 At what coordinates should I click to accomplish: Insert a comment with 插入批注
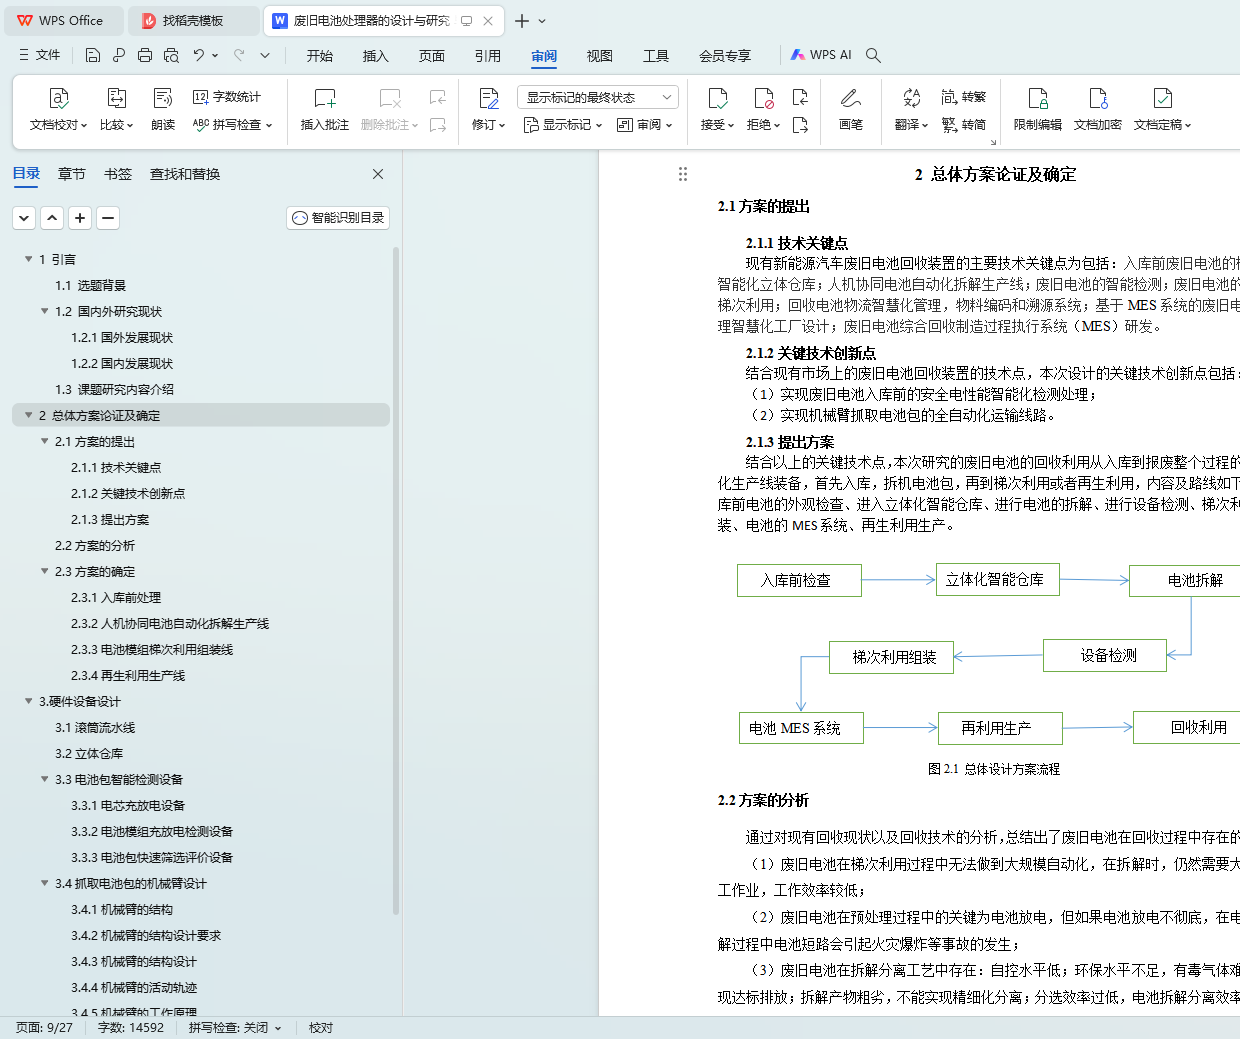[325, 109]
